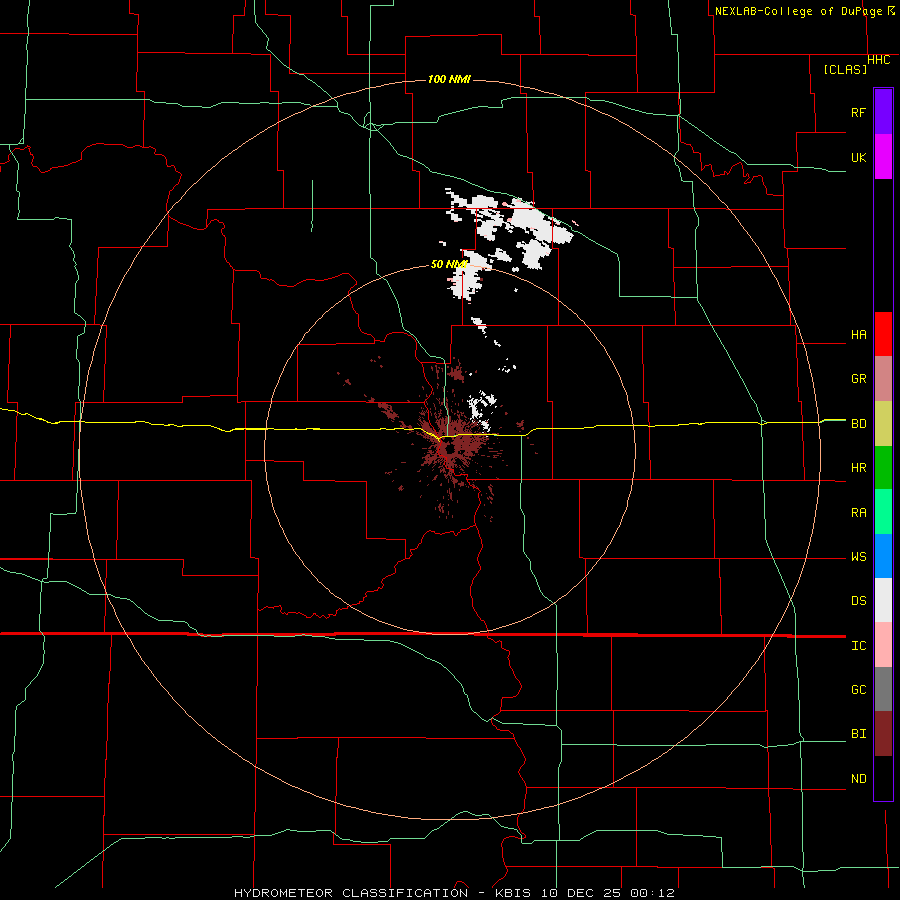Viewport: 900px width, 900px height.
Task: Click the DS white legend color swatch
Action: [883, 600]
